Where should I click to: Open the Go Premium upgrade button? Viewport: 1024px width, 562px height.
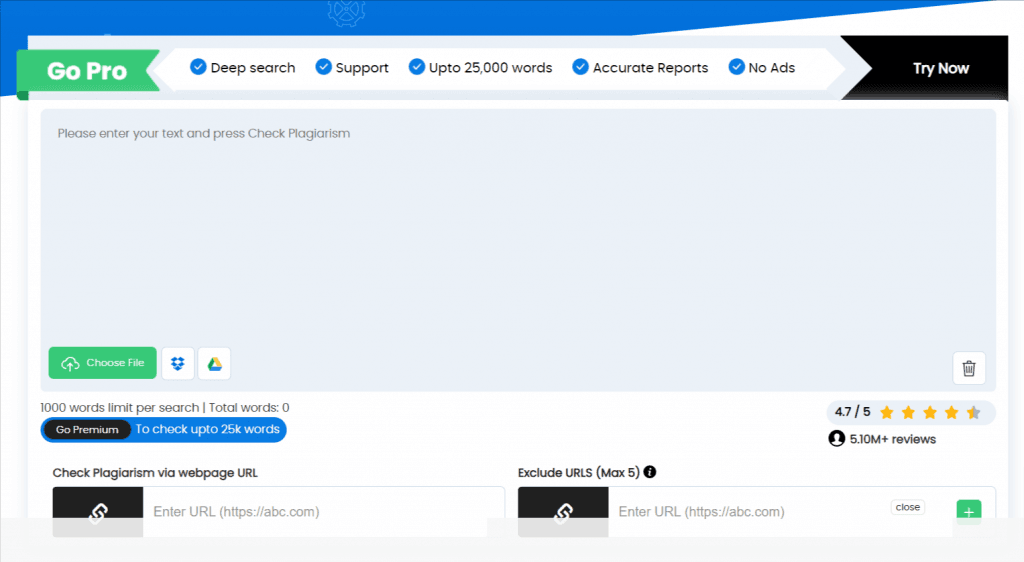point(87,430)
